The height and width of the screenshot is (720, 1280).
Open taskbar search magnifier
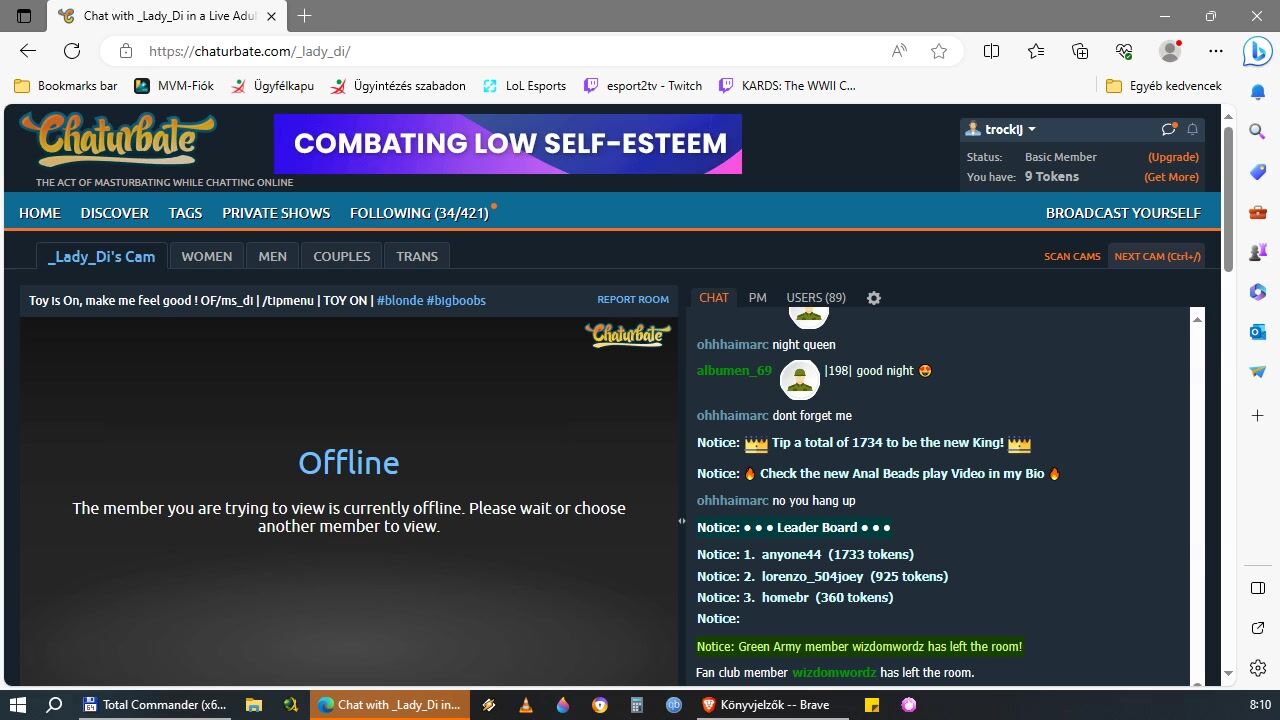54,704
